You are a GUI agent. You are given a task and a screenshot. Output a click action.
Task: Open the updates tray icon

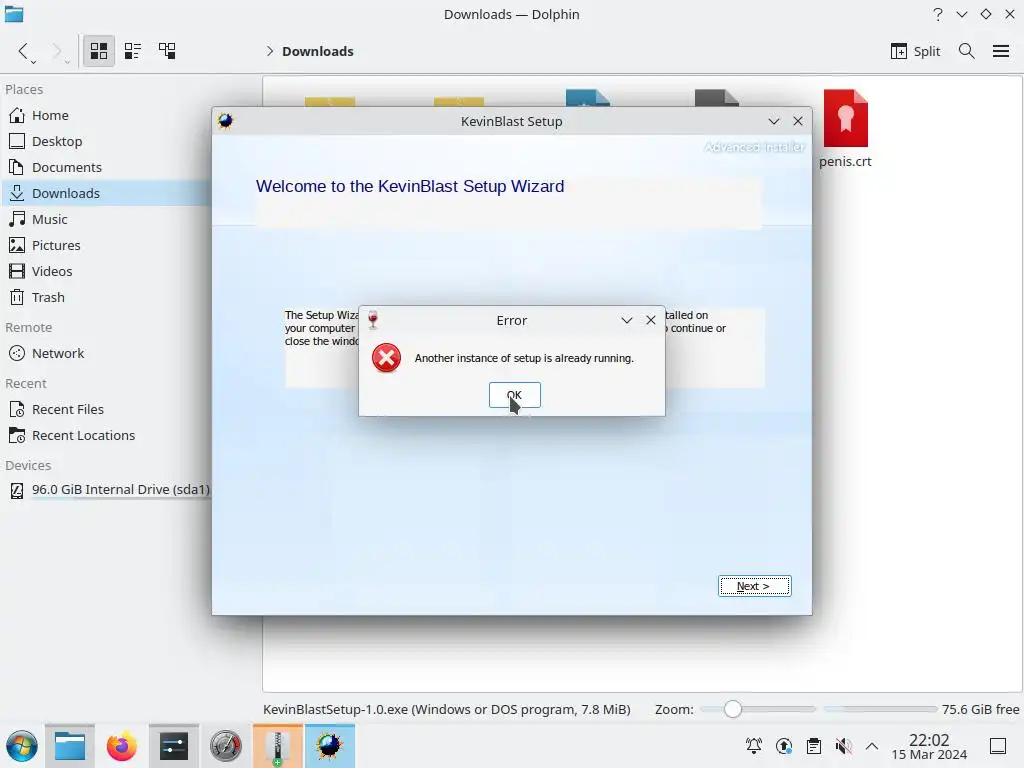click(784, 746)
